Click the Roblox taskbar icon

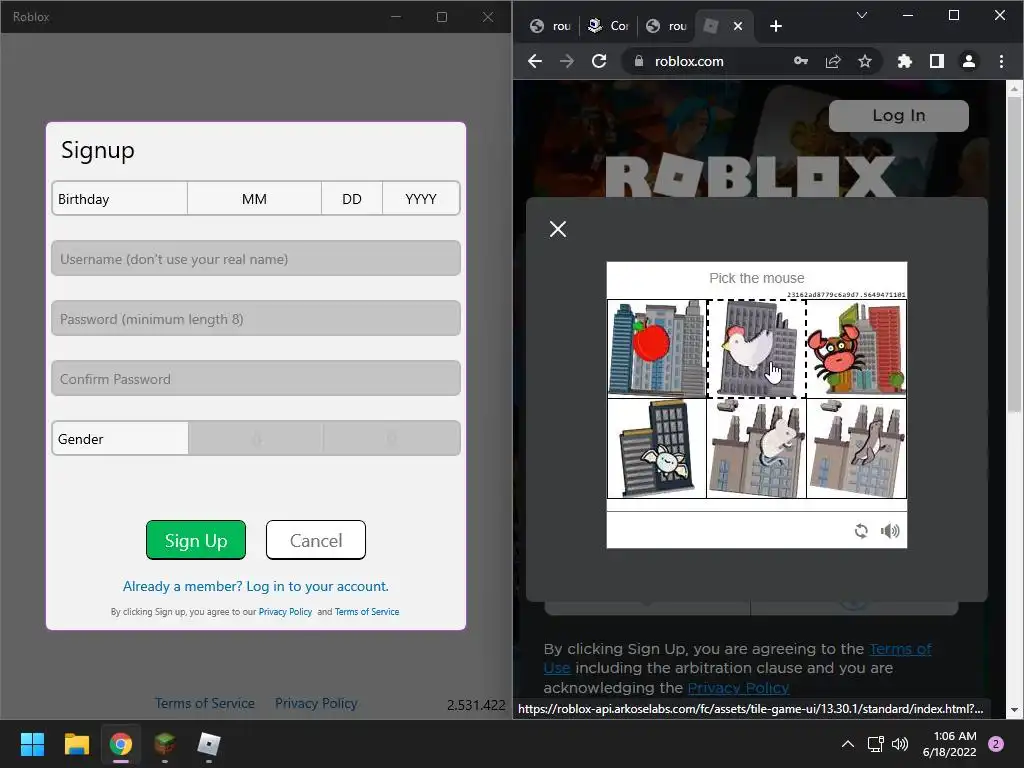[209, 744]
